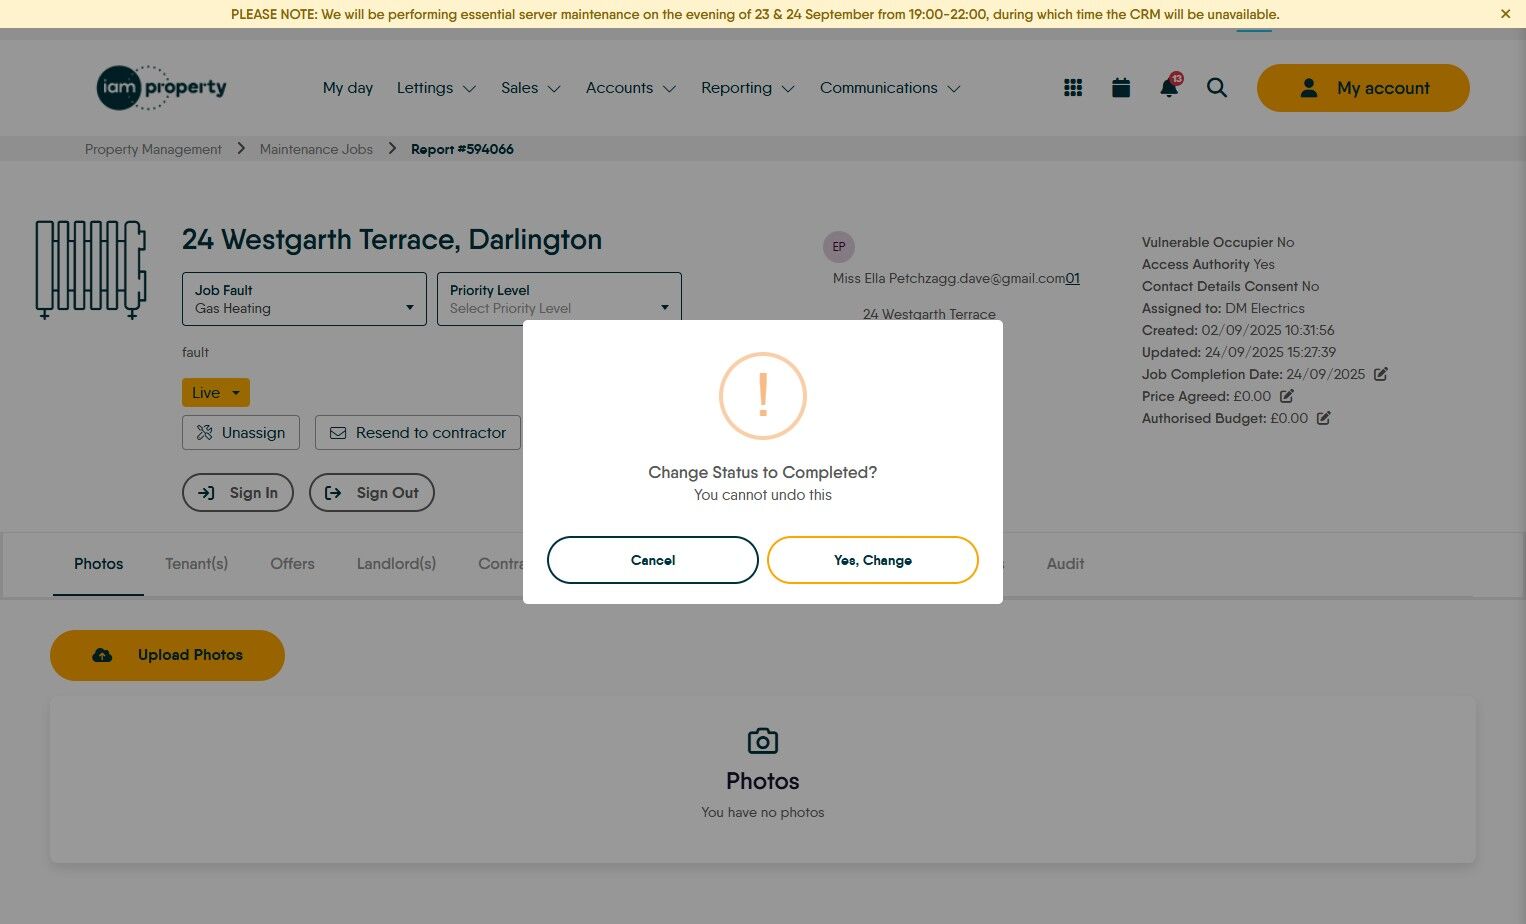The image size is (1526, 924).
Task: Edit Price Agreed pencil icon
Action: pyautogui.click(x=1287, y=396)
